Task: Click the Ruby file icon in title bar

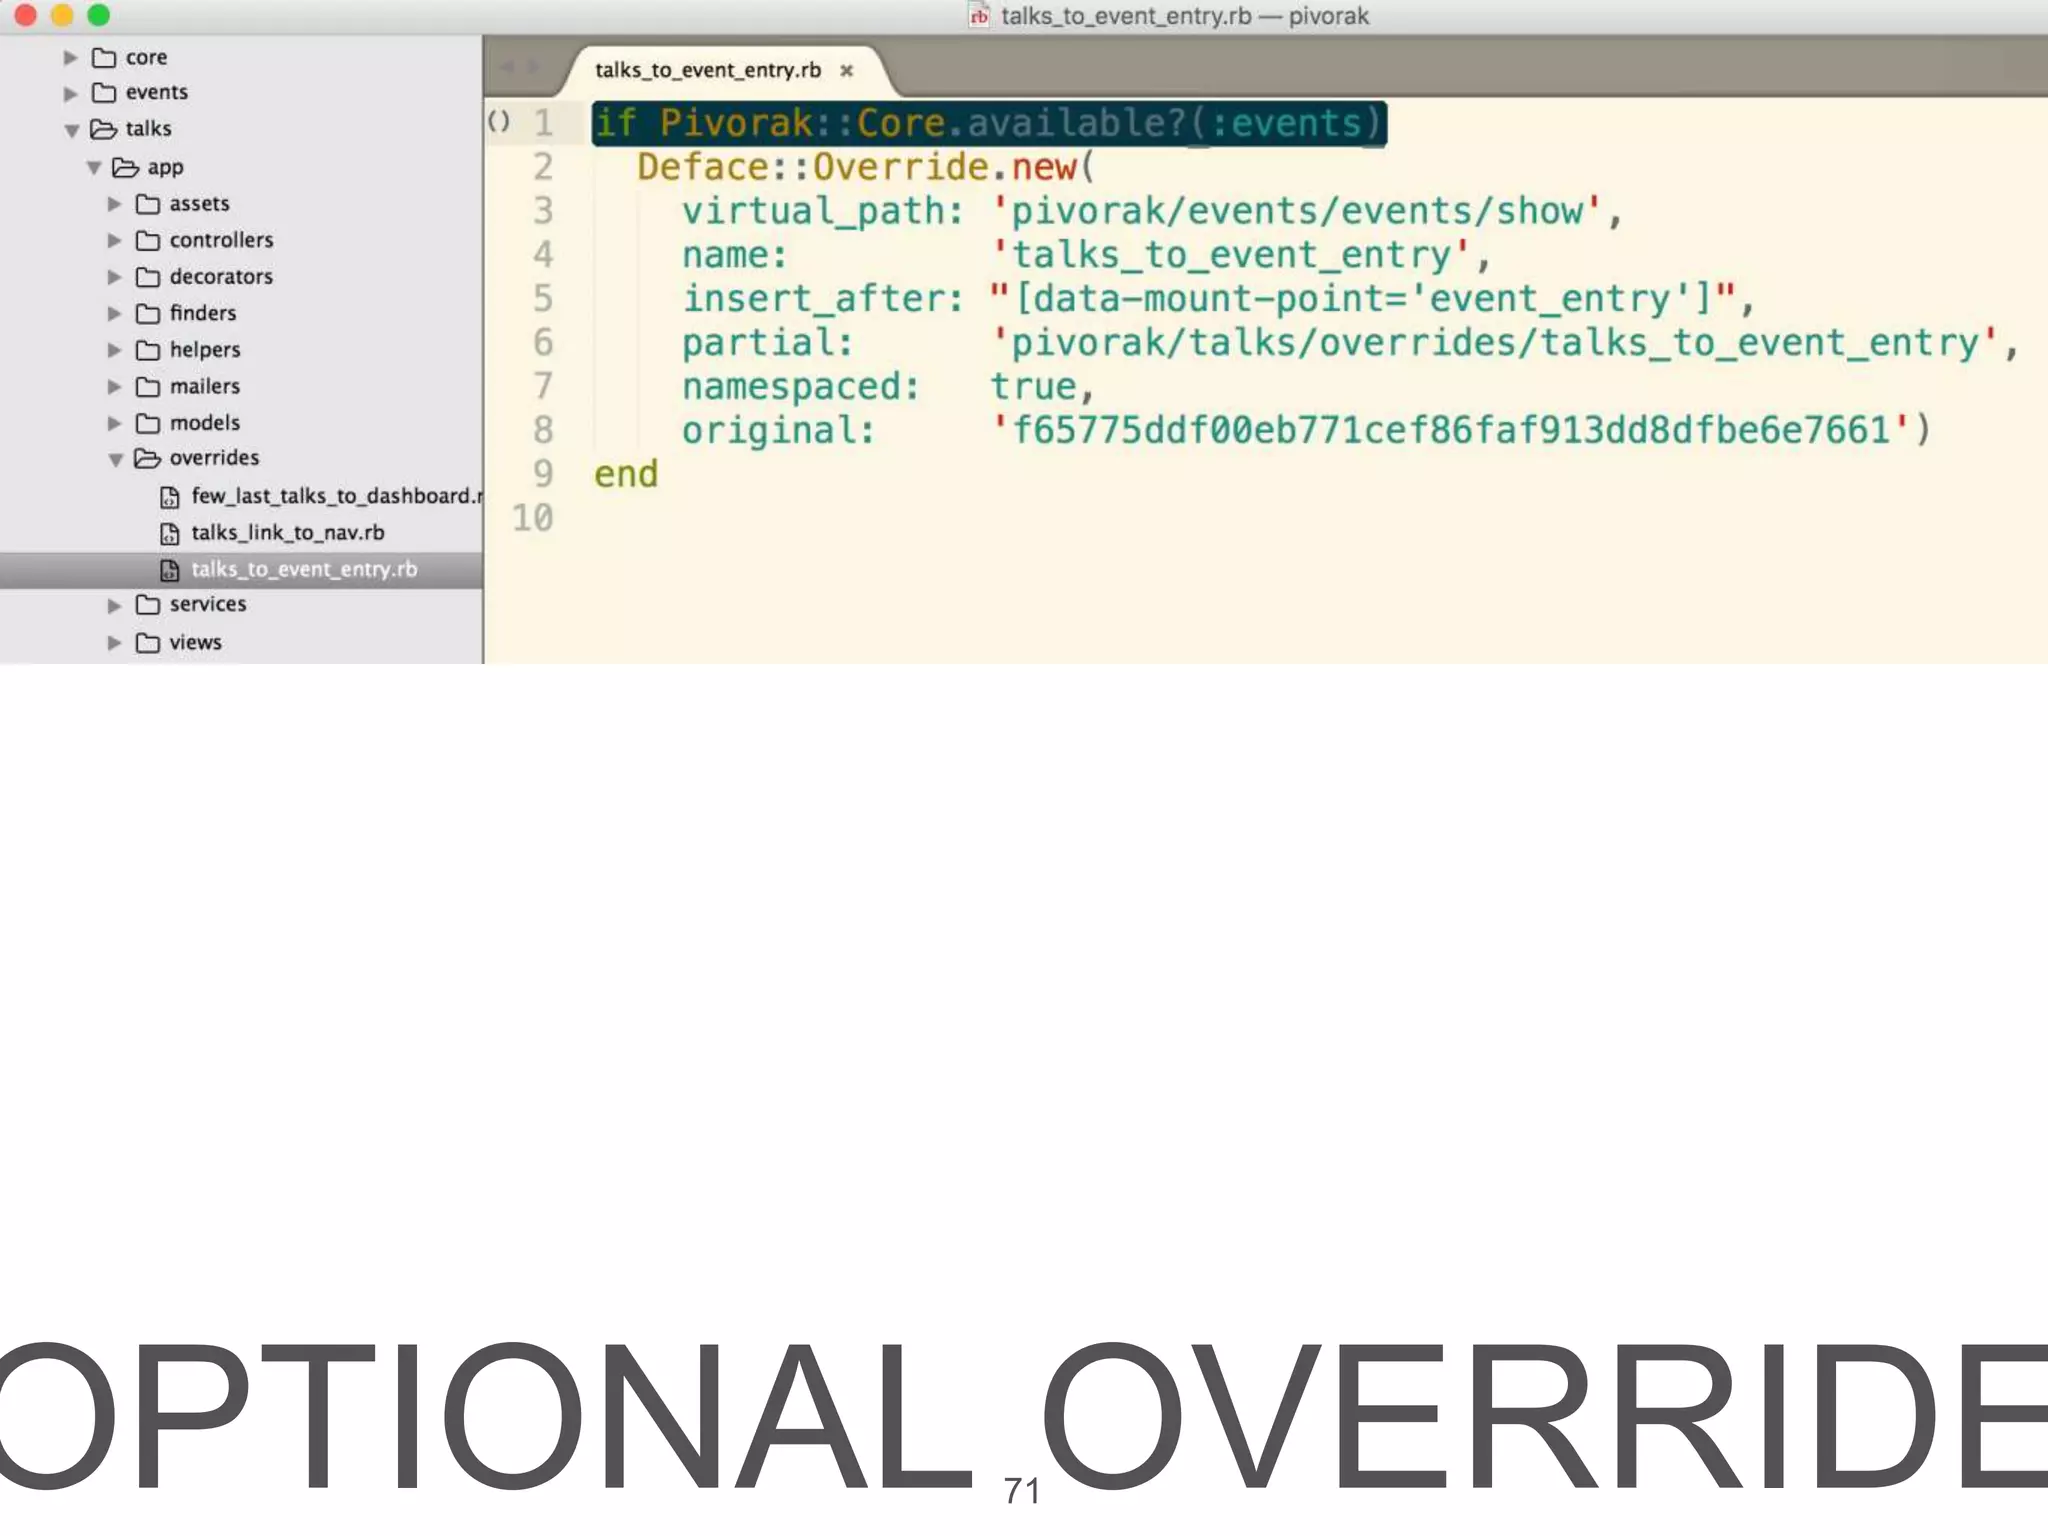Action: [x=979, y=16]
